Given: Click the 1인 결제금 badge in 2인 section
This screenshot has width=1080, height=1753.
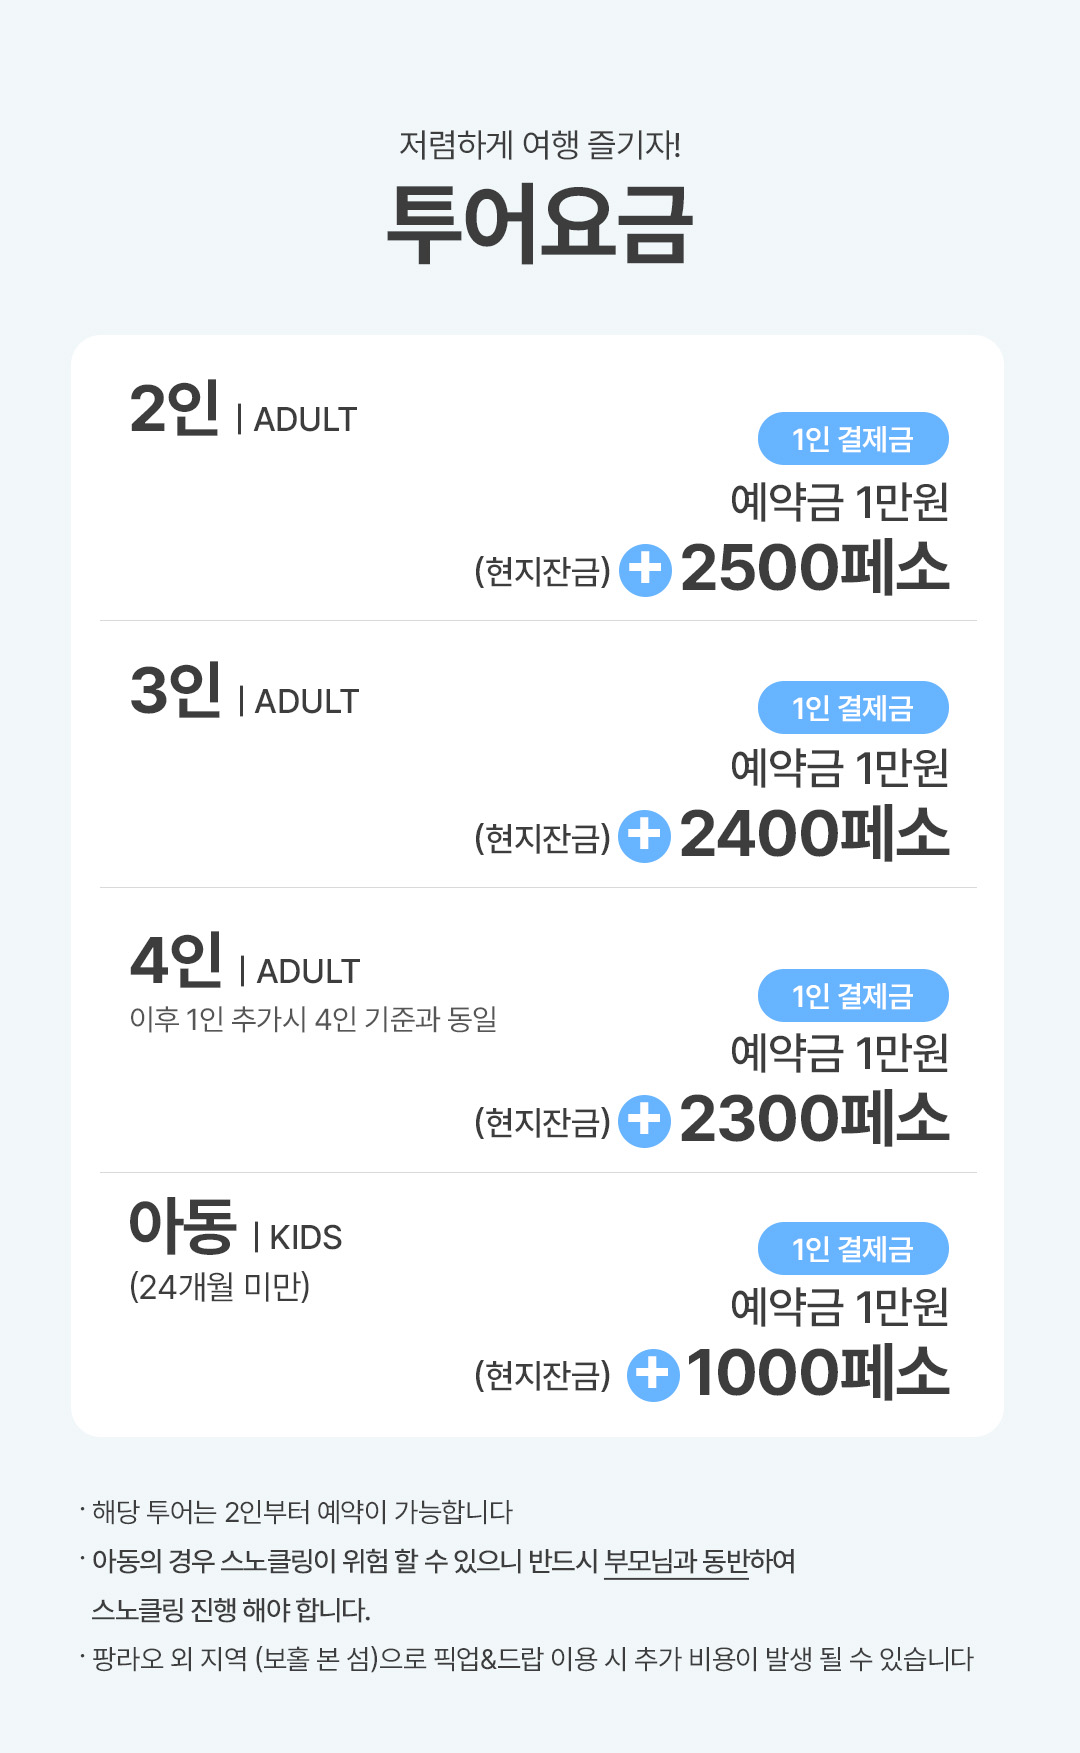Looking at the screenshot, I should pos(853,439).
